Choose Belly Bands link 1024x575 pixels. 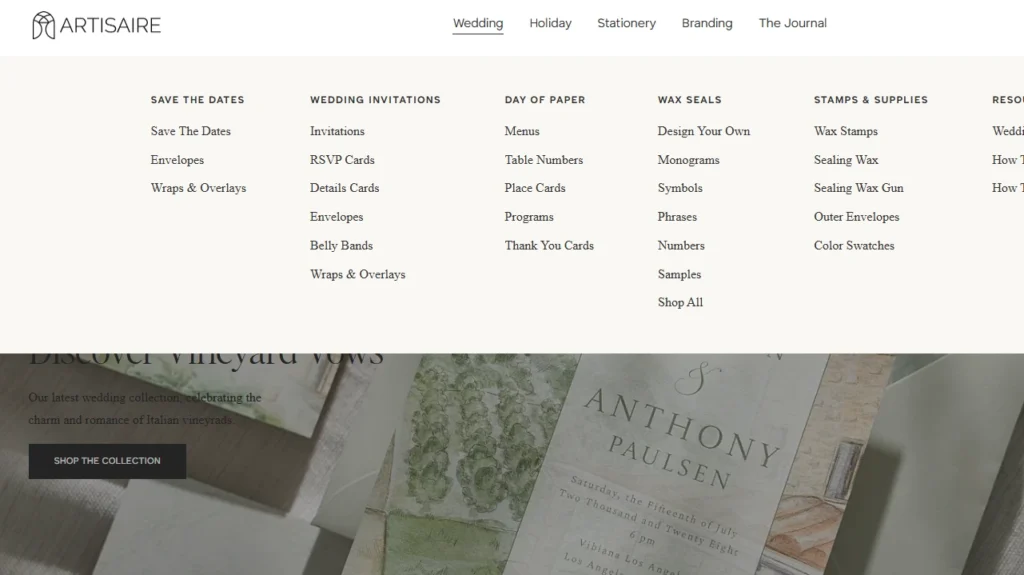pyautogui.click(x=341, y=245)
